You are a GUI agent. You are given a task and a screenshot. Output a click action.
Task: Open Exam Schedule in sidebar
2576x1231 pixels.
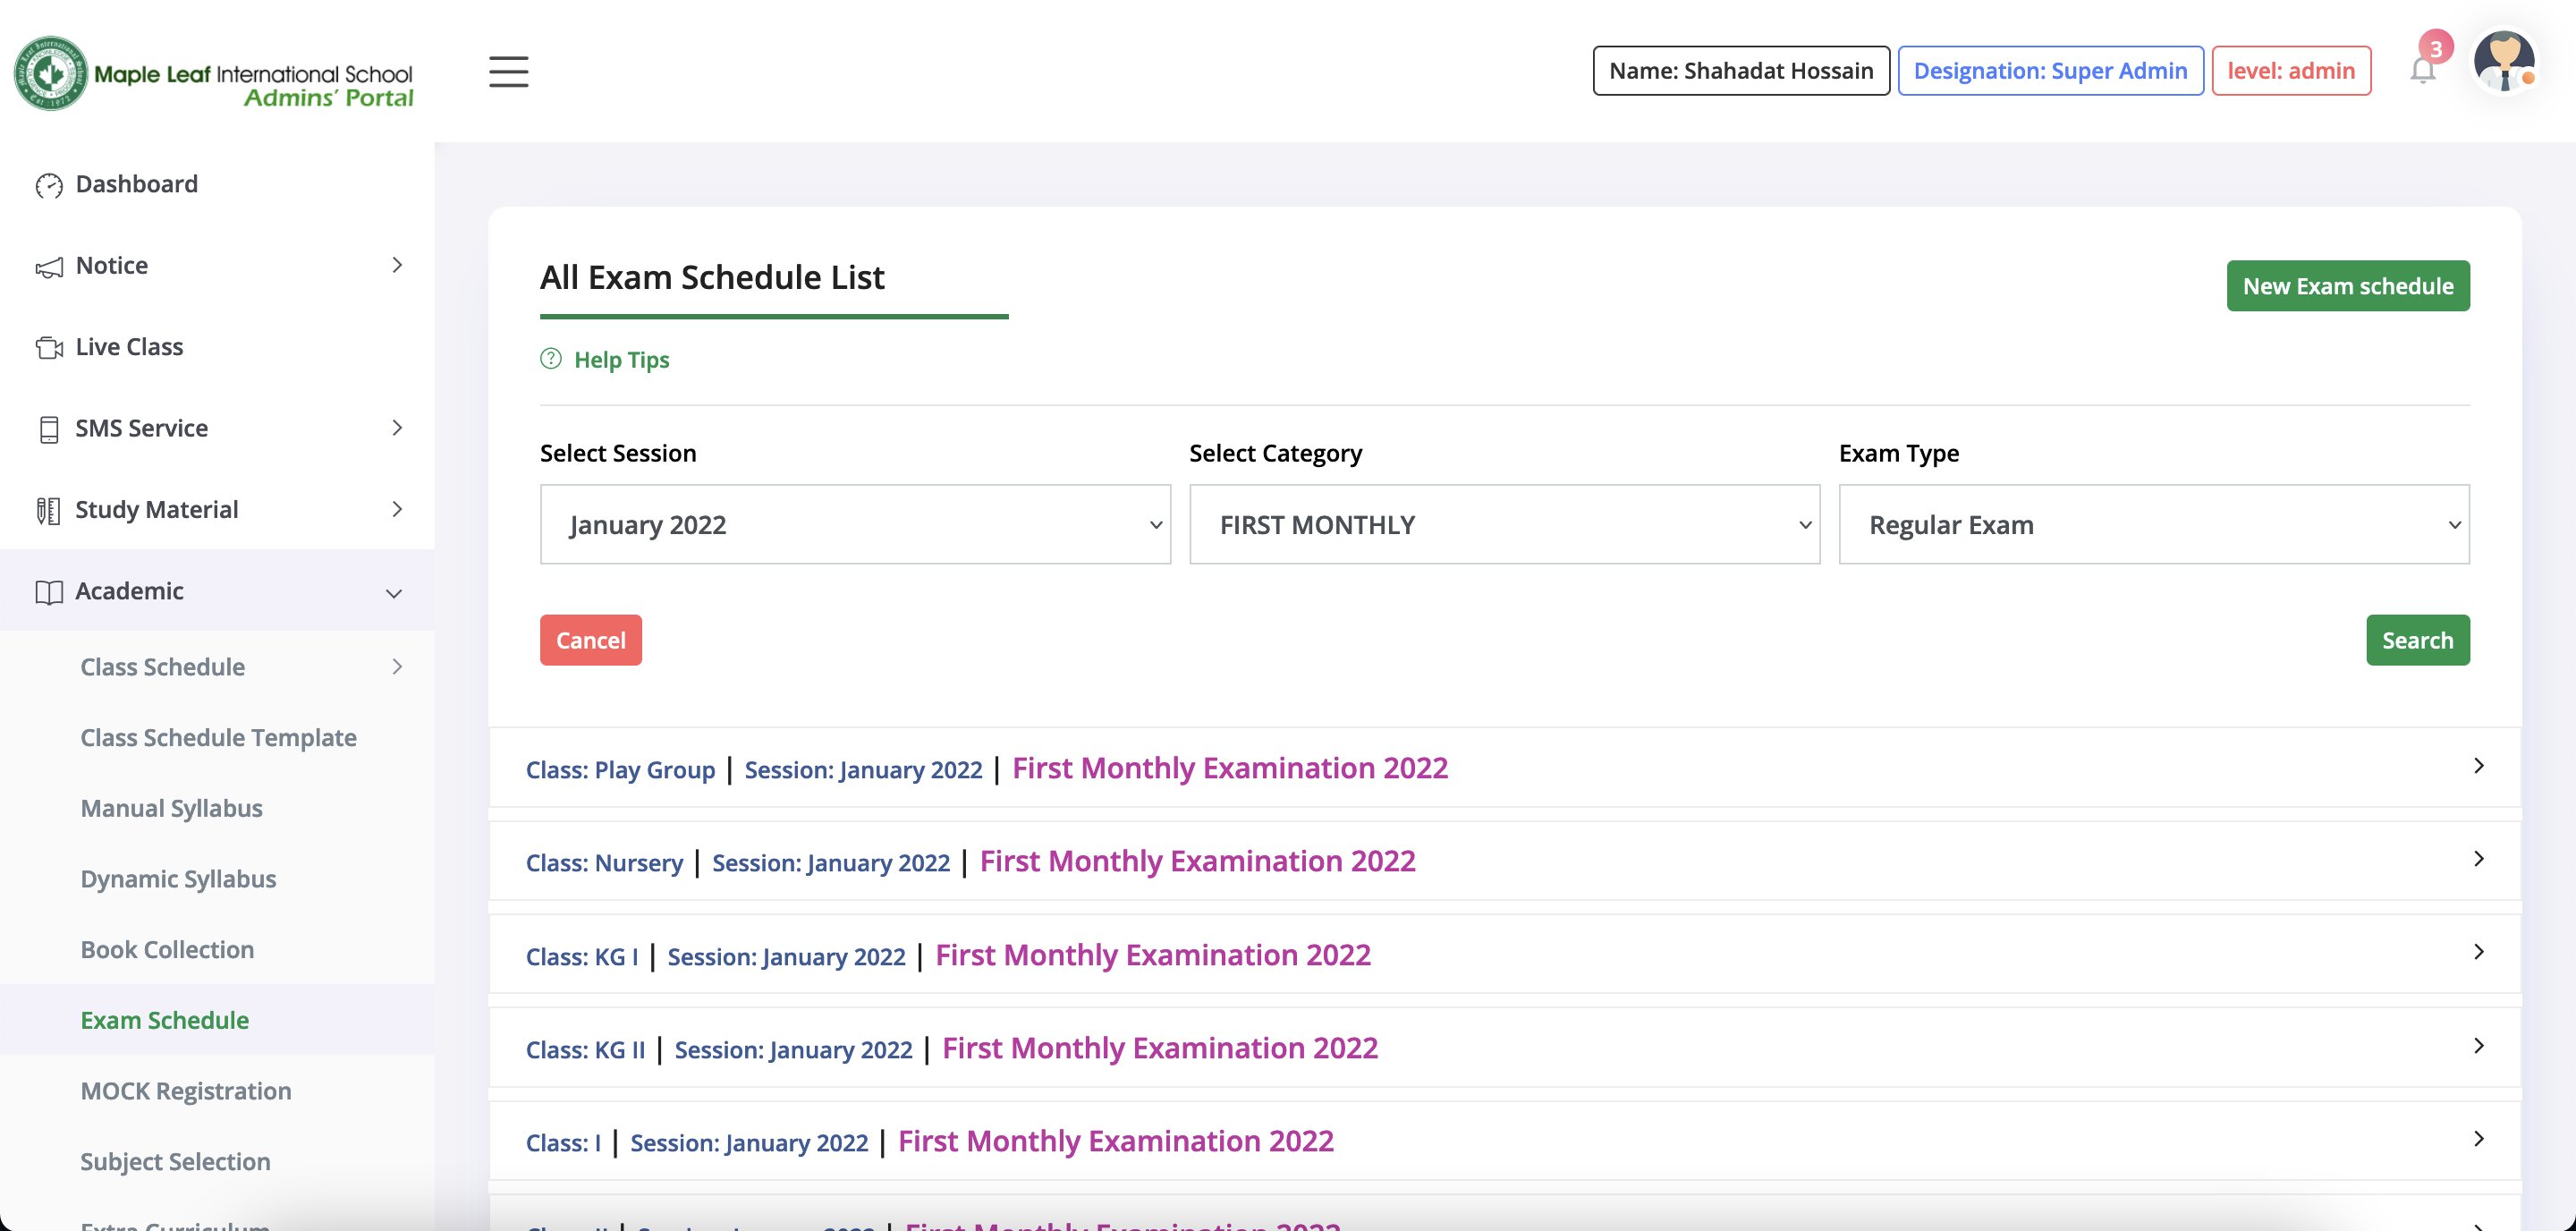tap(165, 1020)
